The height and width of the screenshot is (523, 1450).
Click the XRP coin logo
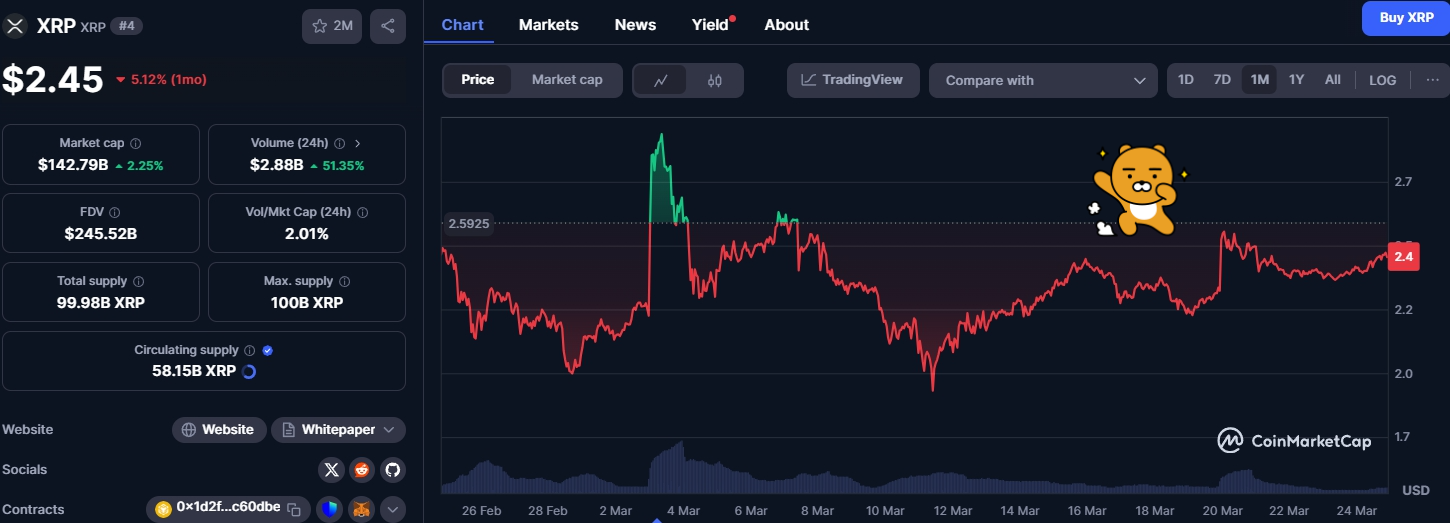click(15, 26)
